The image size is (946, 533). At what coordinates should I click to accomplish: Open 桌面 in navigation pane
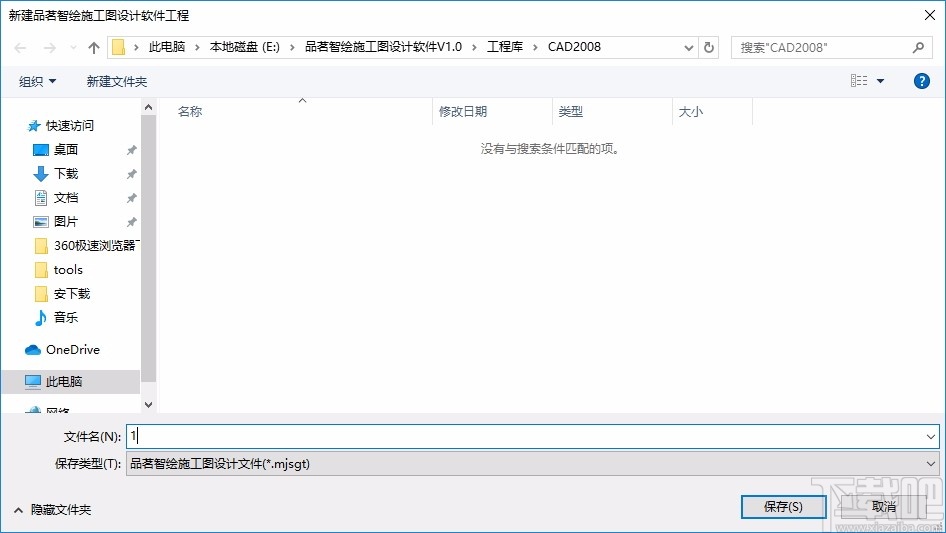66,150
